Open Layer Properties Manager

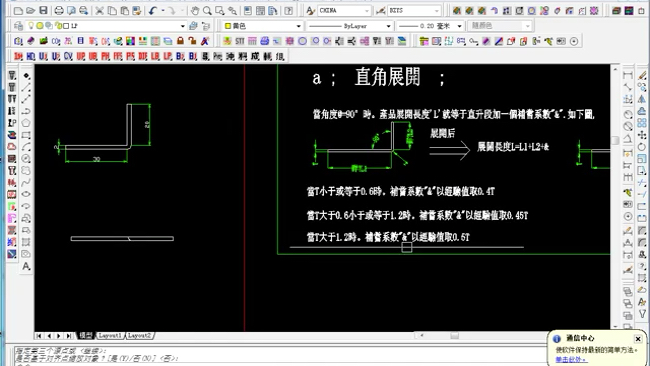(18, 26)
